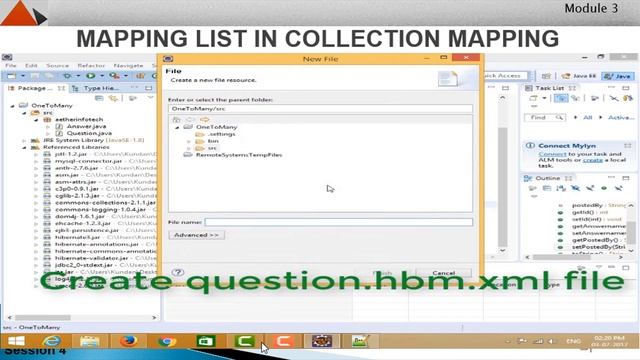Switch to the Java perspective
This screenshot has height=360, width=640.
pyautogui.click(x=619, y=76)
